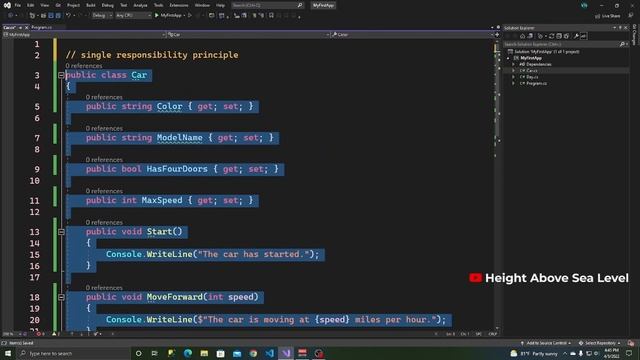
Task: Collapse the Start() method outlining box
Action: click(x=61, y=232)
